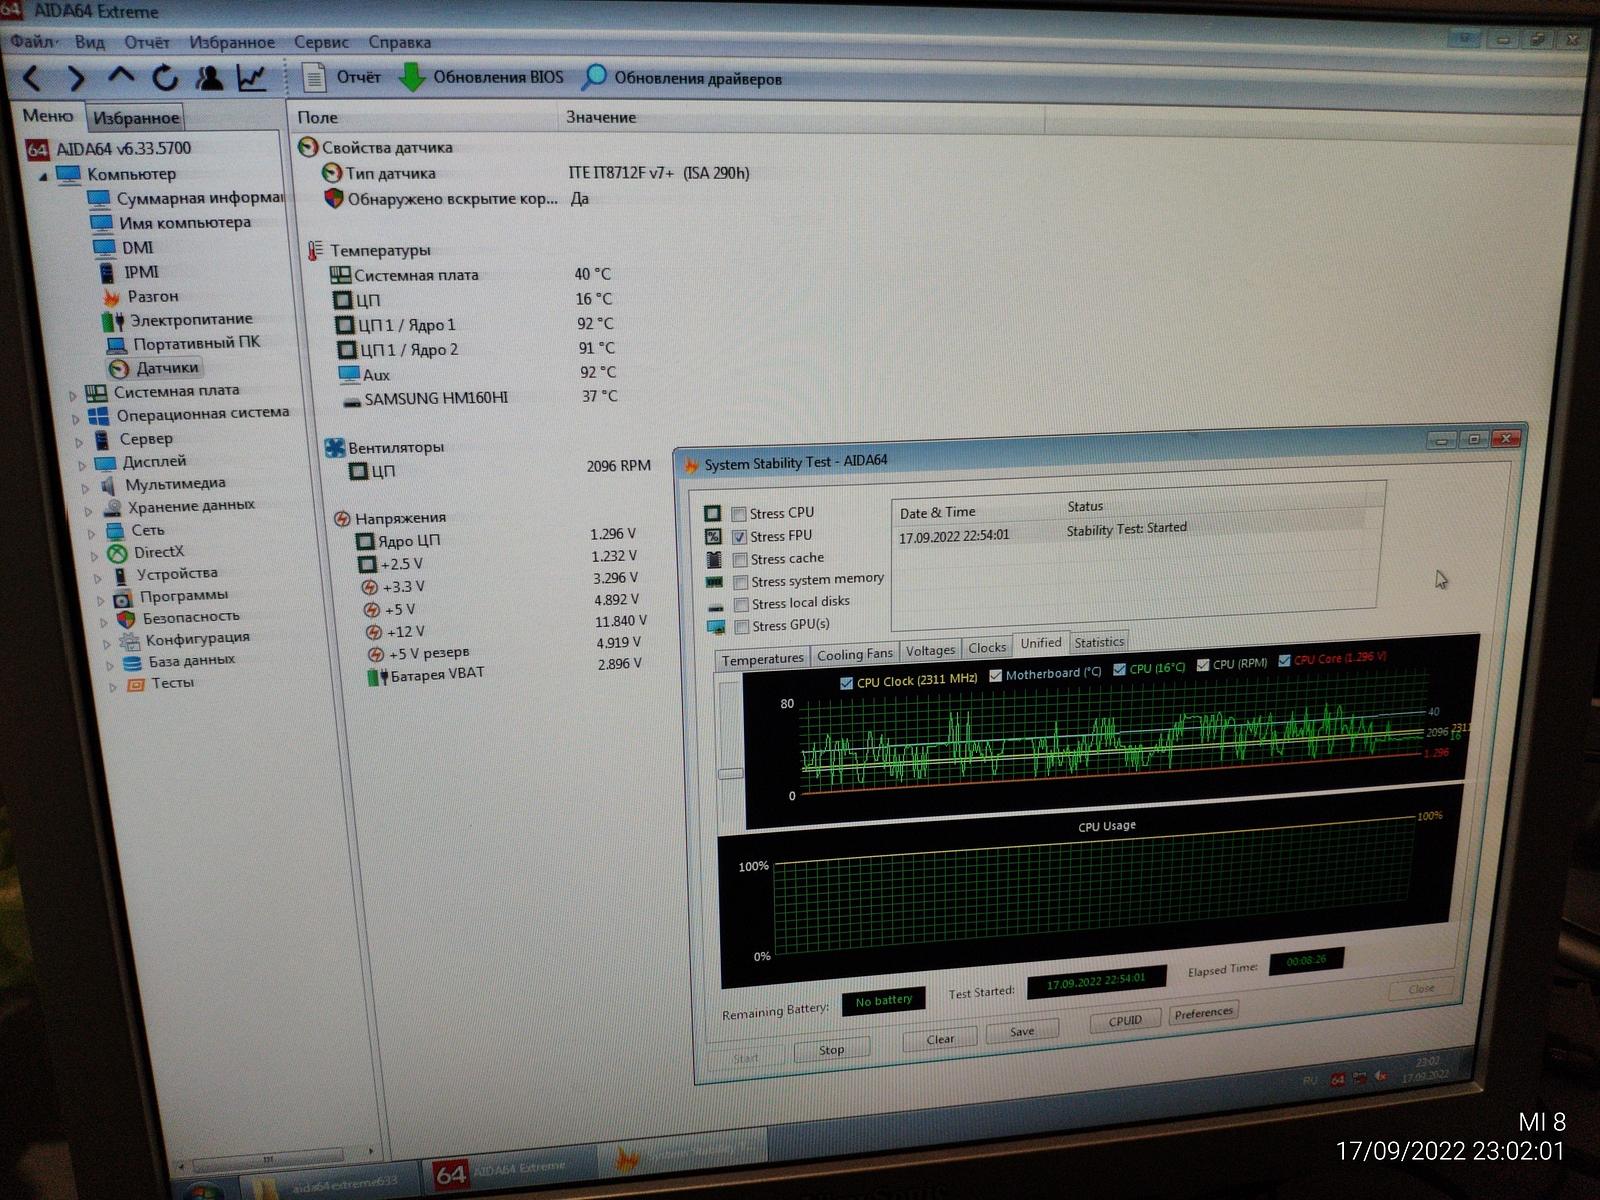
Task: Click Обновления BIOS toolbar button
Action: [x=481, y=77]
